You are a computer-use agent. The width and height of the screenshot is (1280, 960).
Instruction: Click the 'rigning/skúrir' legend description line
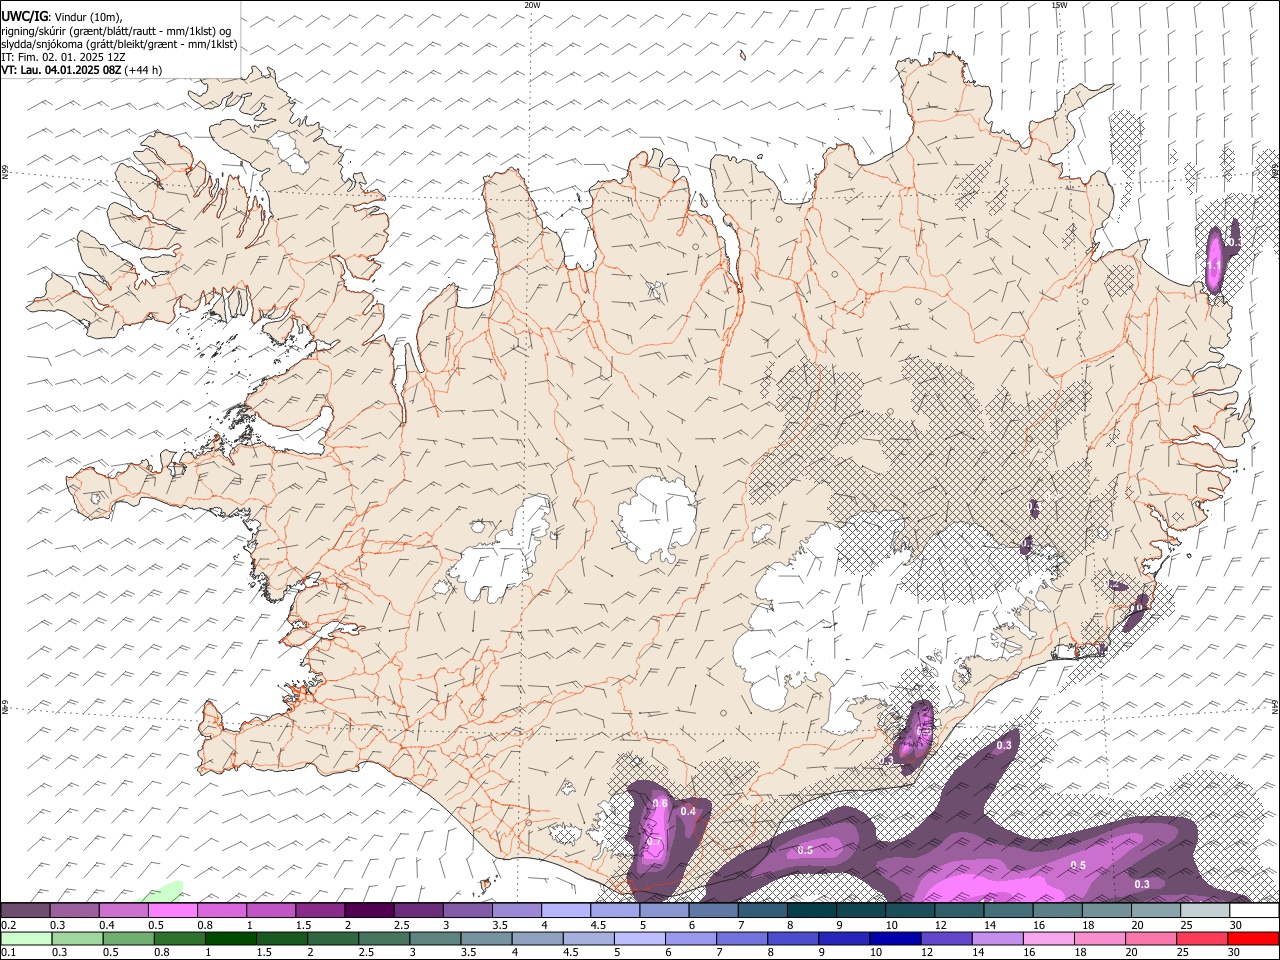coord(118,30)
